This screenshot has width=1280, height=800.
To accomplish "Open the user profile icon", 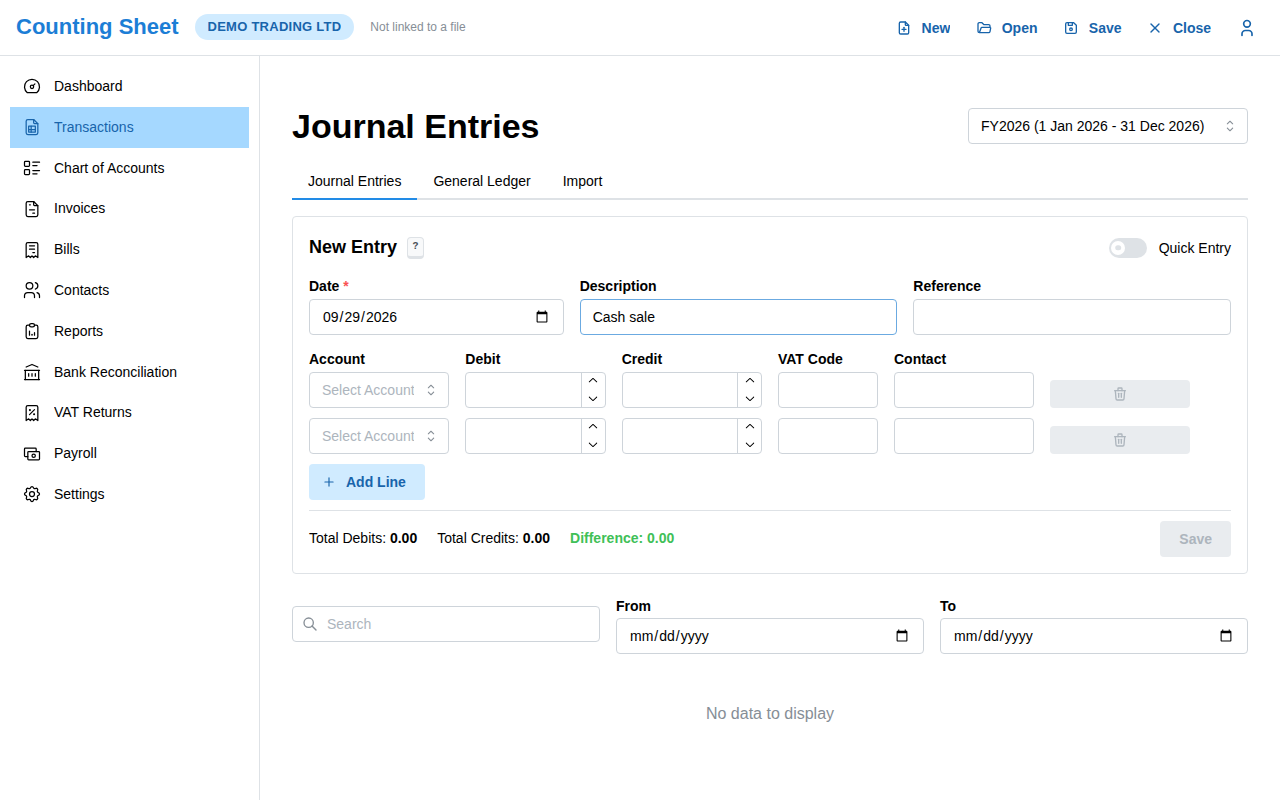I will tap(1246, 28).
